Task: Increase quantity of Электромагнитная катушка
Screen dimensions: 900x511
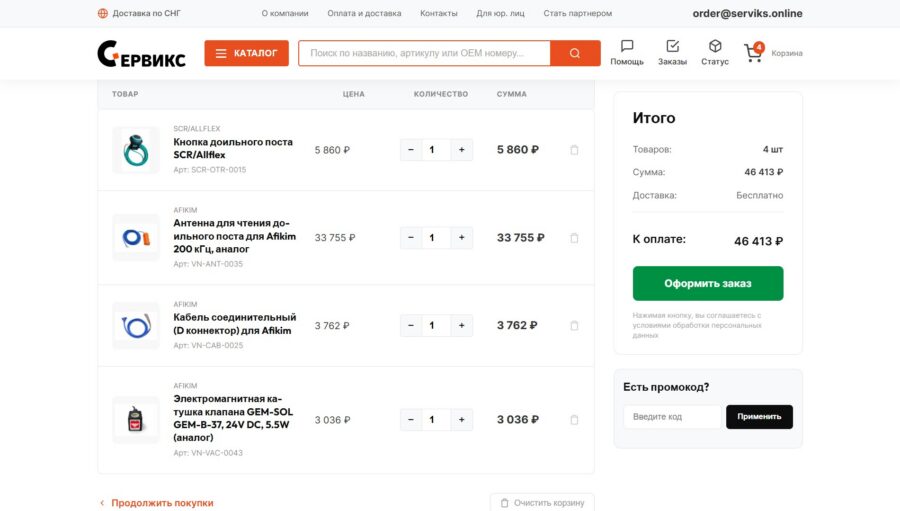Action: (461, 420)
